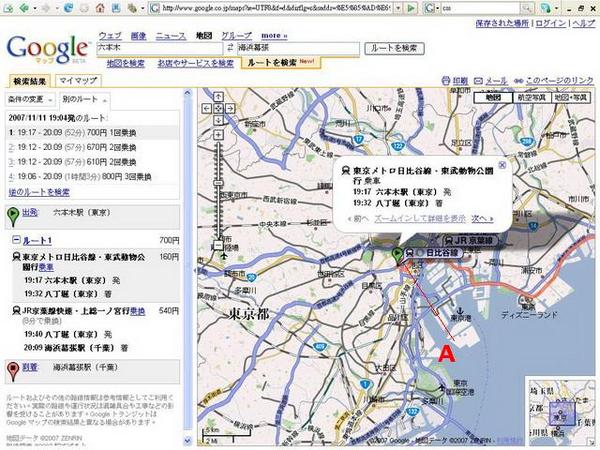Click the ルートを検索 button
Screen dimensions: 600x450
[x=394, y=48]
